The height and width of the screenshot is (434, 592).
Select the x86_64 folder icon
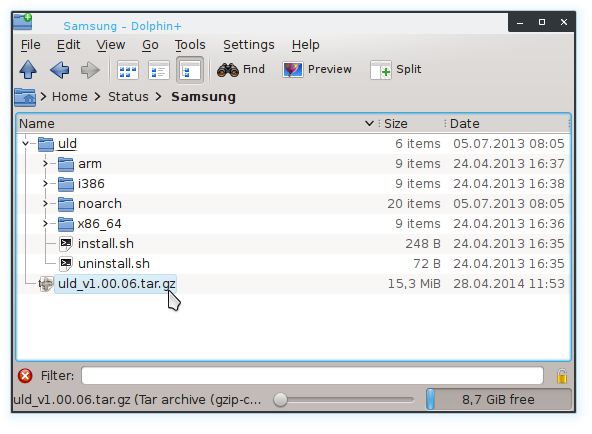point(66,224)
